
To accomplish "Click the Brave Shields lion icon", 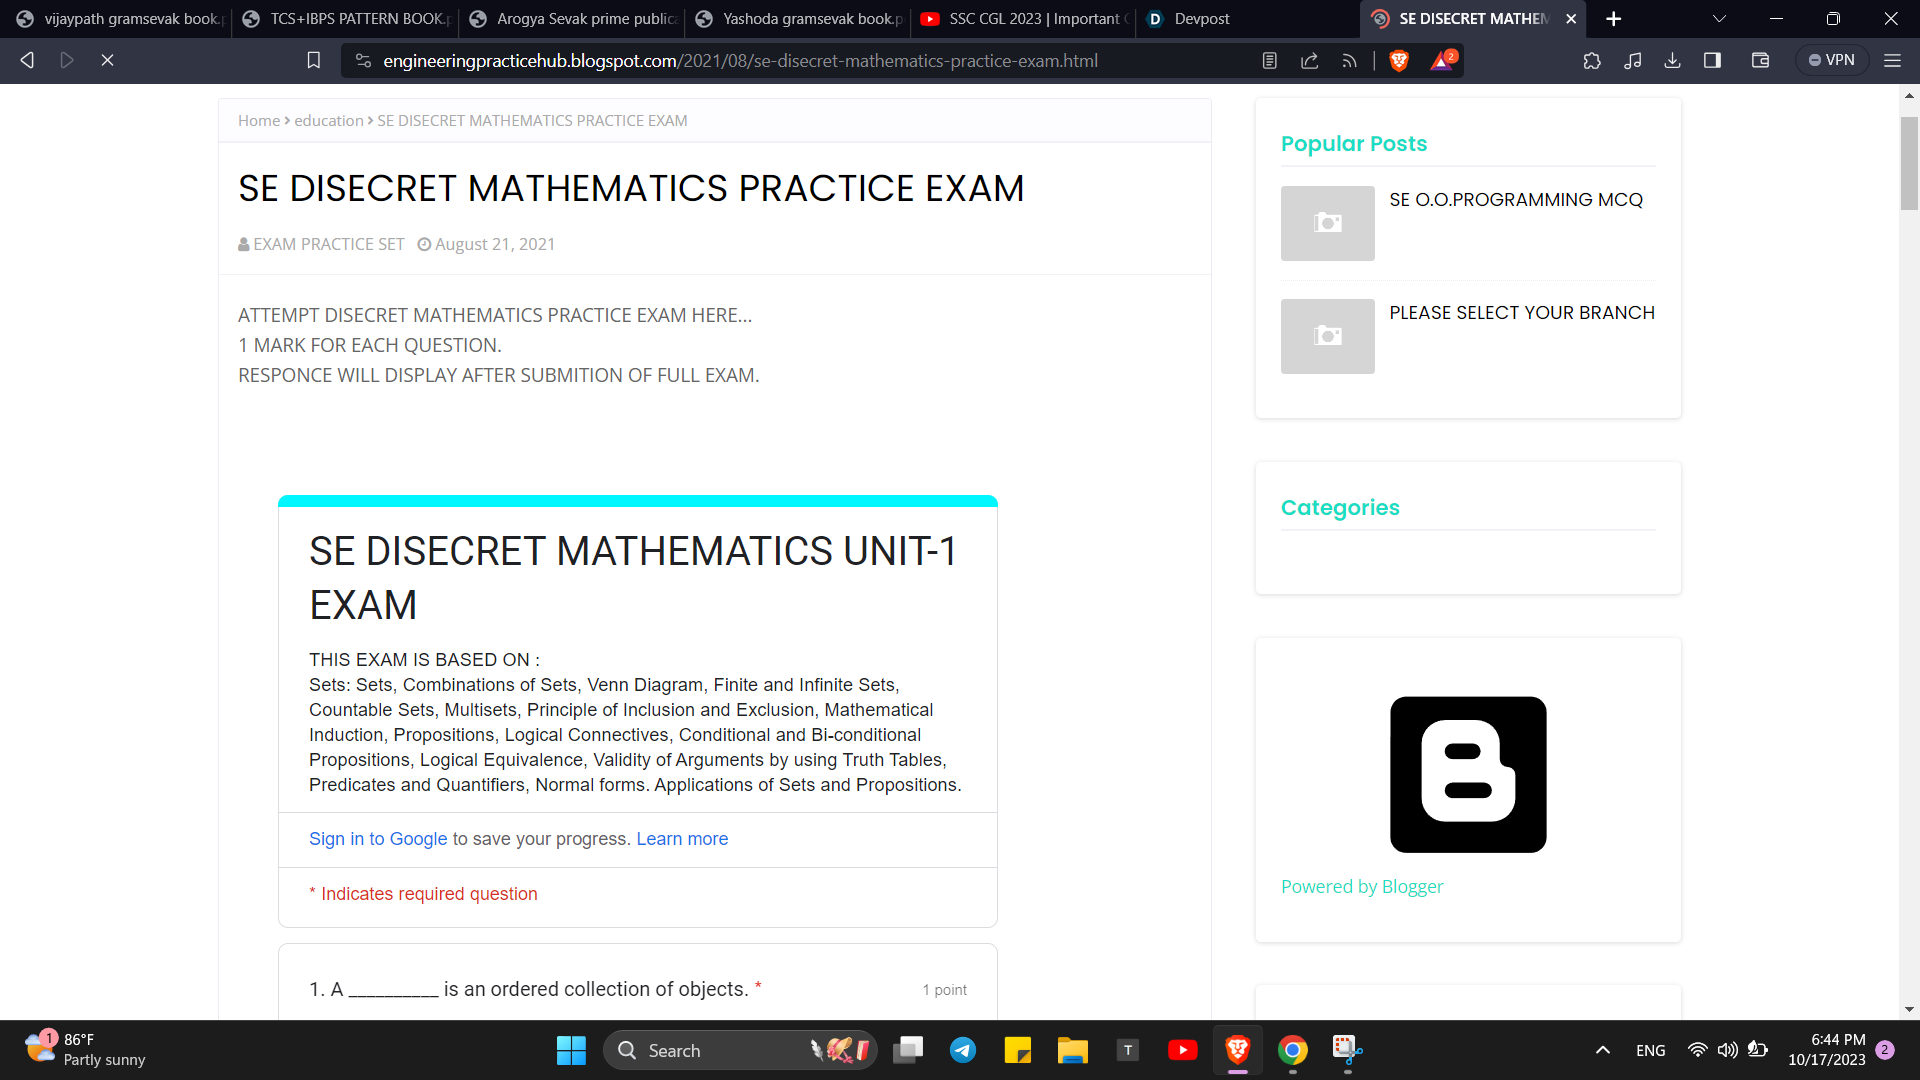I will coord(1399,61).
